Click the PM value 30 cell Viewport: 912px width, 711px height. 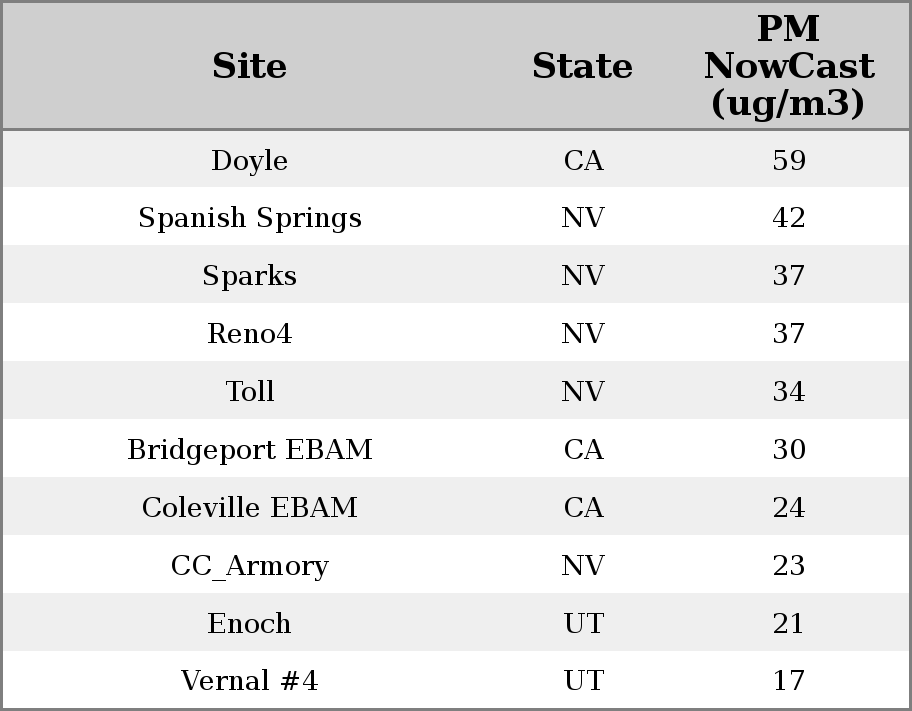coord(789,450)
